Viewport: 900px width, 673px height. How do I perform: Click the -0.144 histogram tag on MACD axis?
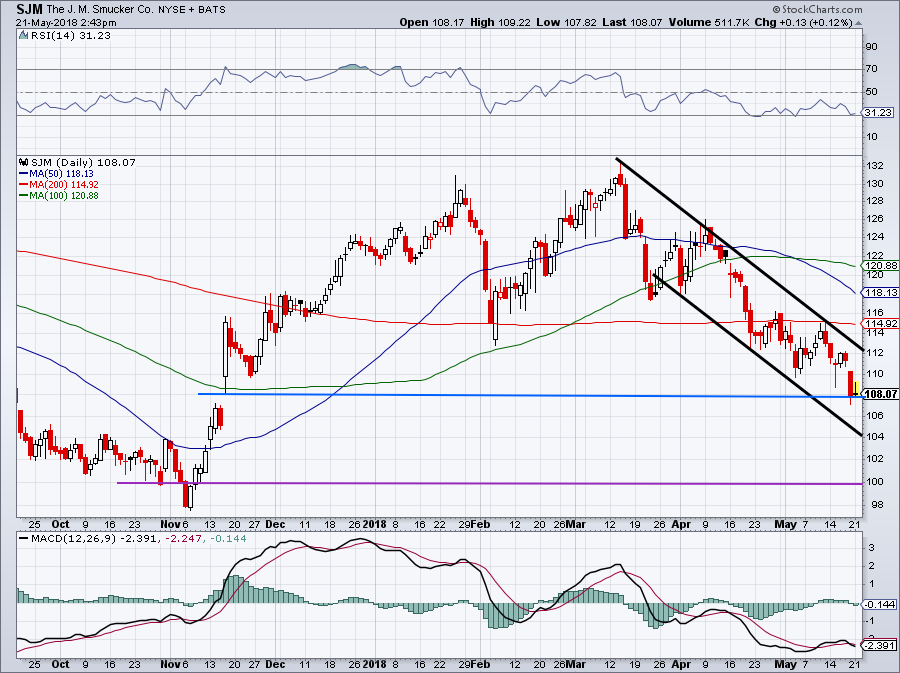click(x=880, y=604)
